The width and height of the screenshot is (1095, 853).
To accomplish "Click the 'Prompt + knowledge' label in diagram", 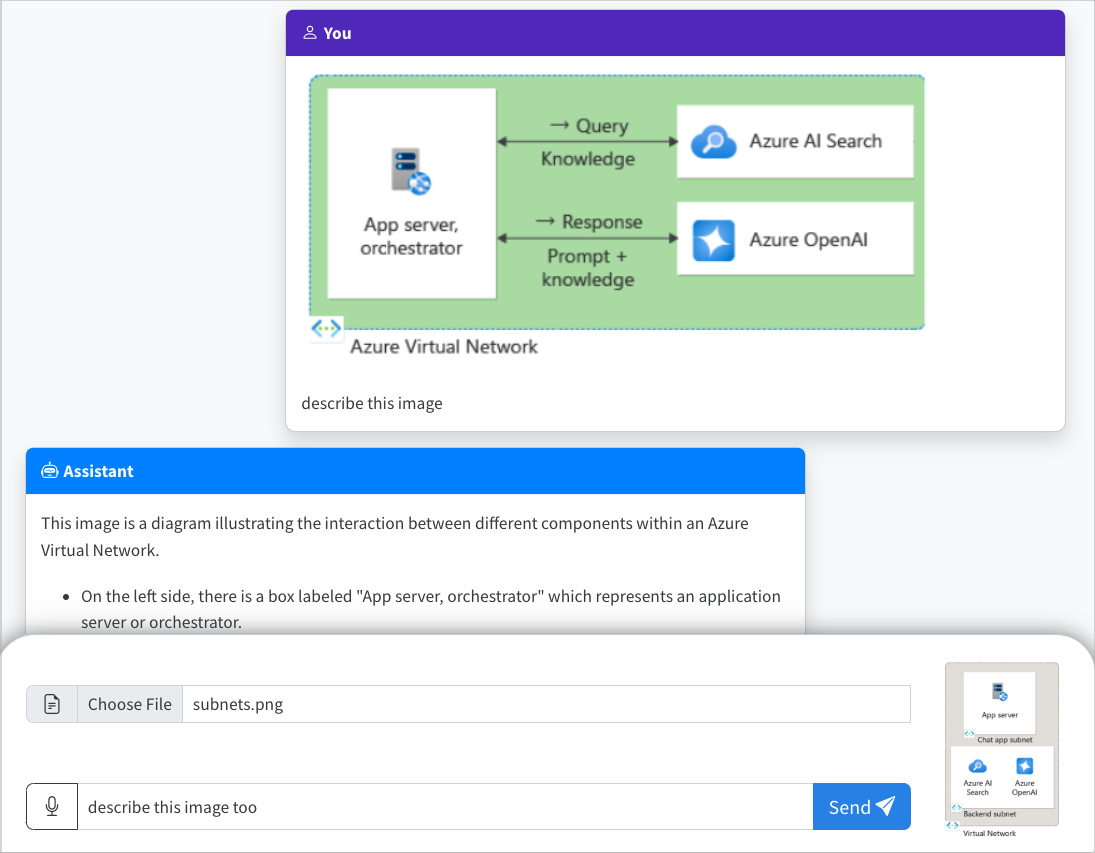I will click(x=588, y=268).
